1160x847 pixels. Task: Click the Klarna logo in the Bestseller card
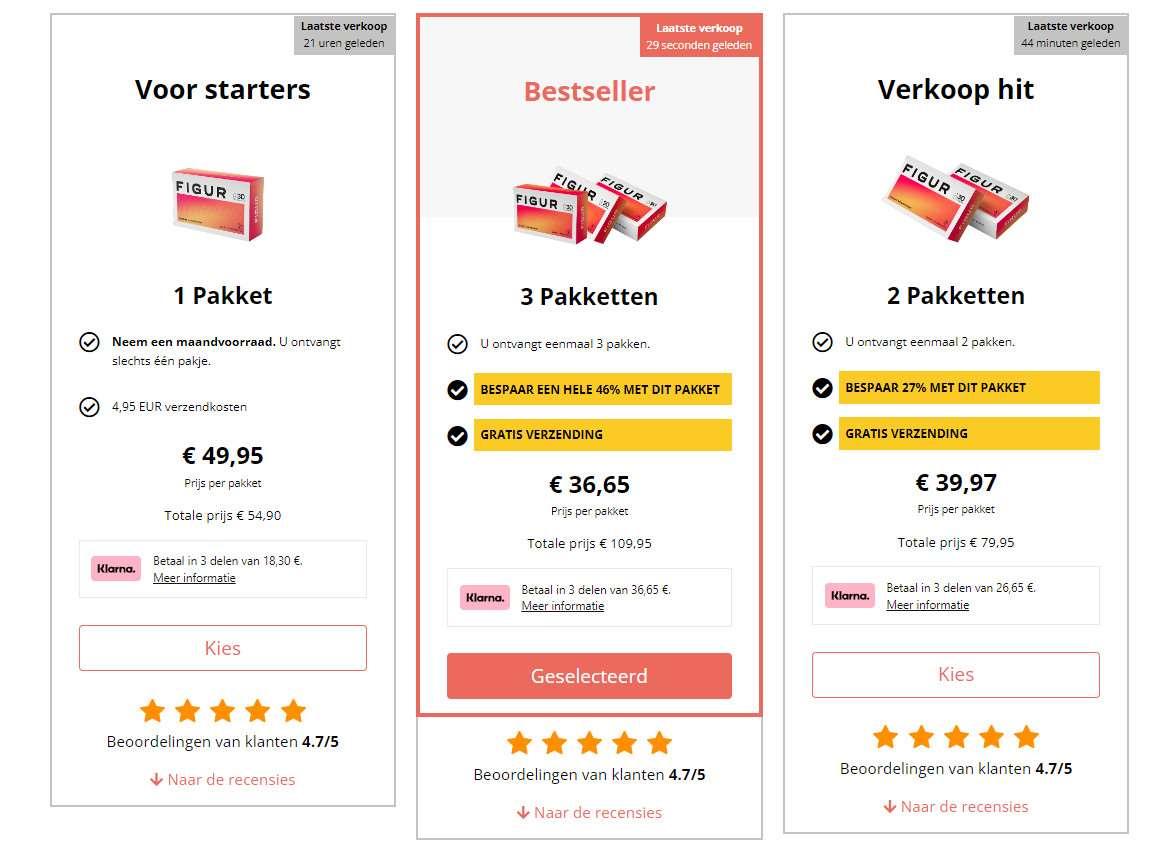click(x=484, y=597)
